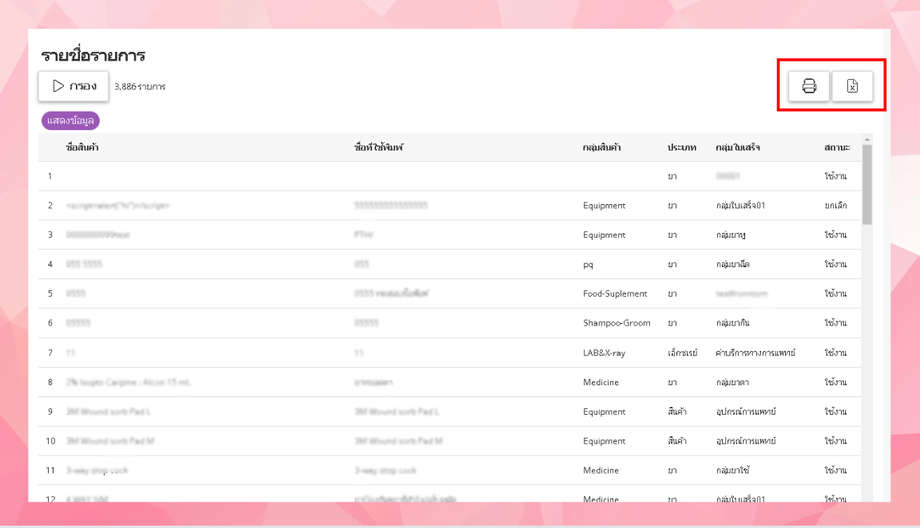
Task: Select Equipment cell in row 3
Action: (x=604, y=235)
